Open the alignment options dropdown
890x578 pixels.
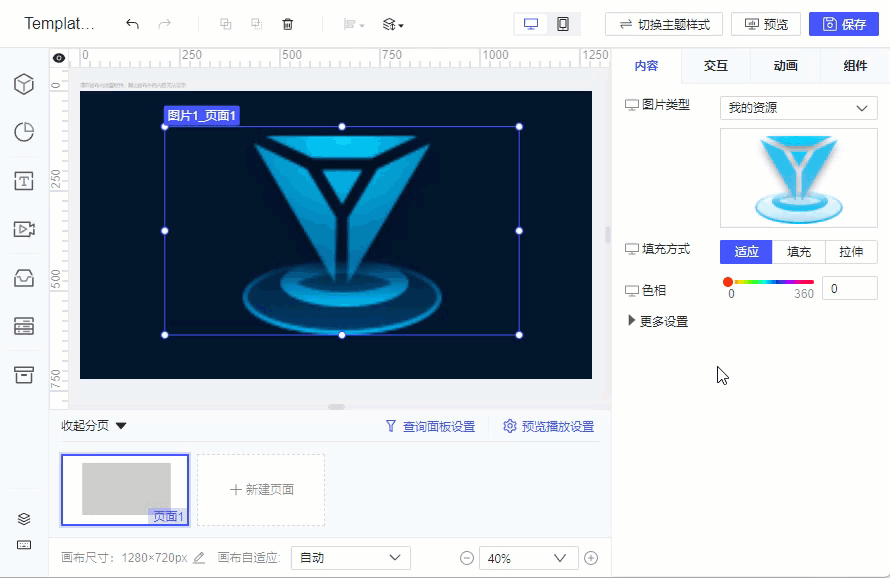click(x=354, y=24)
